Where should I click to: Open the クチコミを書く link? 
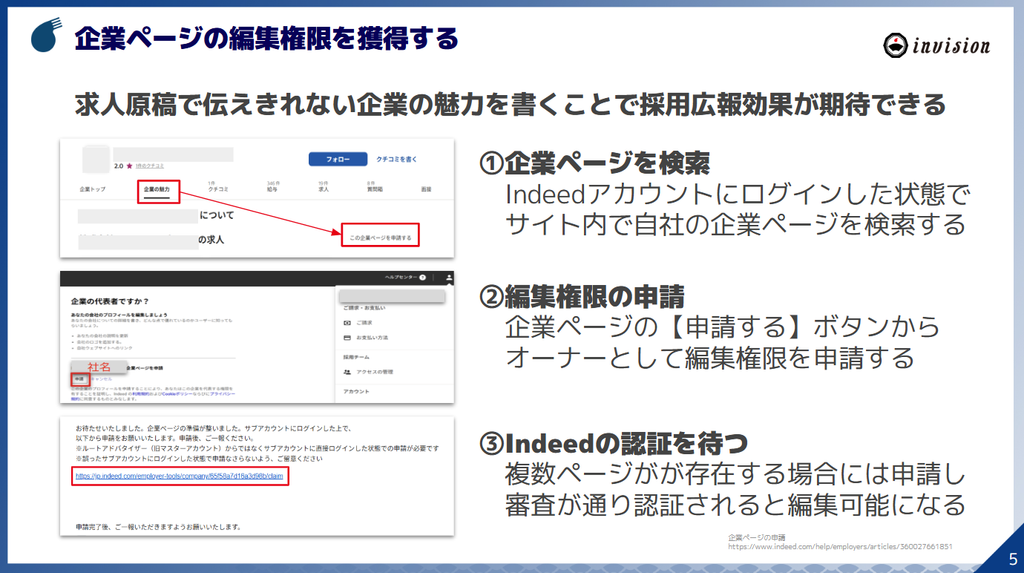tap(396, 159)
